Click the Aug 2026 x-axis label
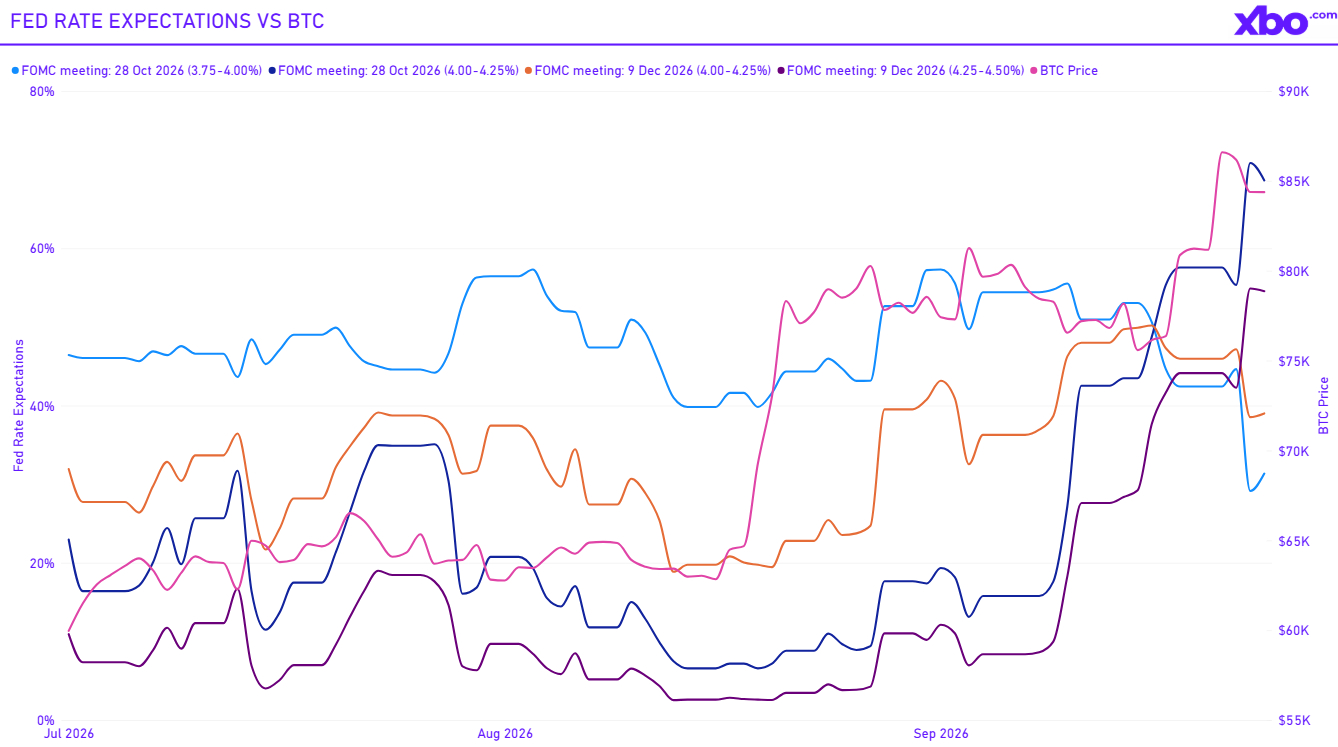Image resolution: width=1338 pixels, height=747 pixels. (505, 734)
